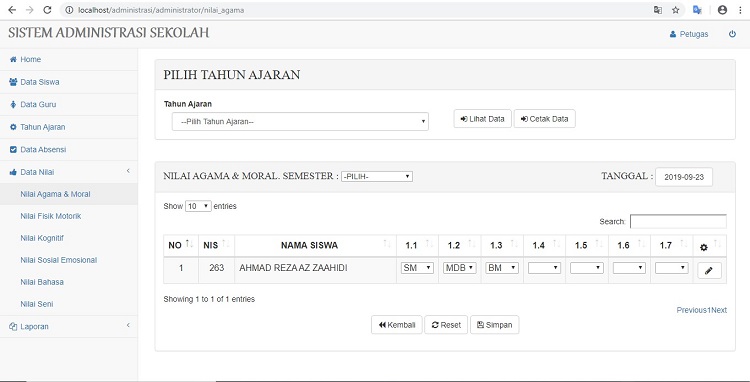Open Nilai Sosial Emosional submenu
Viewport: 750px width, 382px height.
point(69,260)
